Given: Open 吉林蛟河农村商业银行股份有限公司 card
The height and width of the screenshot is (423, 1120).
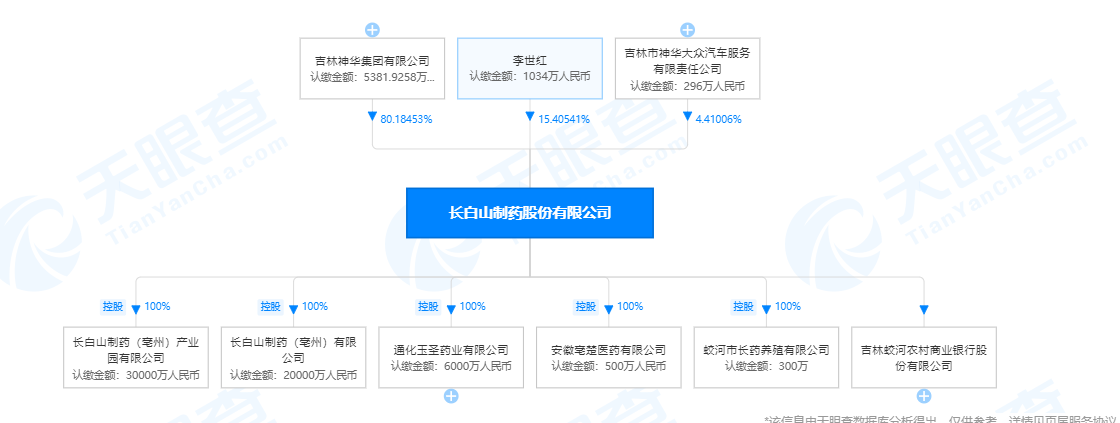Looking at the screenshot, I should pos(923,358).
